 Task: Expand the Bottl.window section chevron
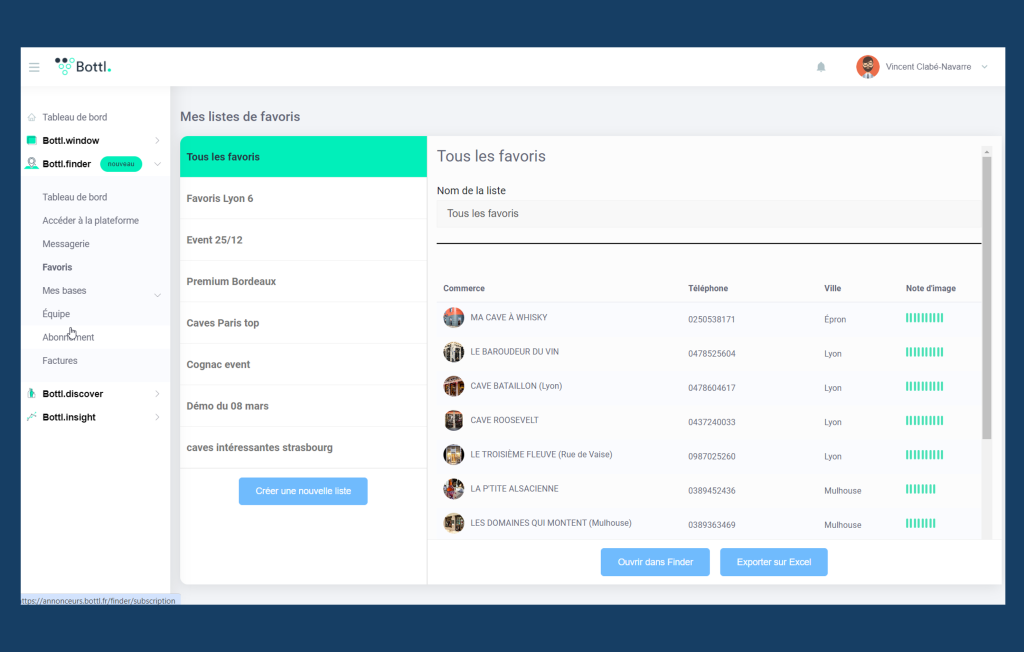pos(157,141)
